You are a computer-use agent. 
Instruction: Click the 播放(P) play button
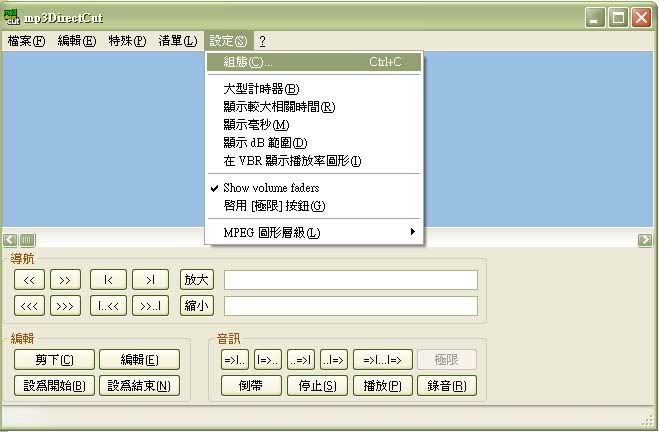382,385
